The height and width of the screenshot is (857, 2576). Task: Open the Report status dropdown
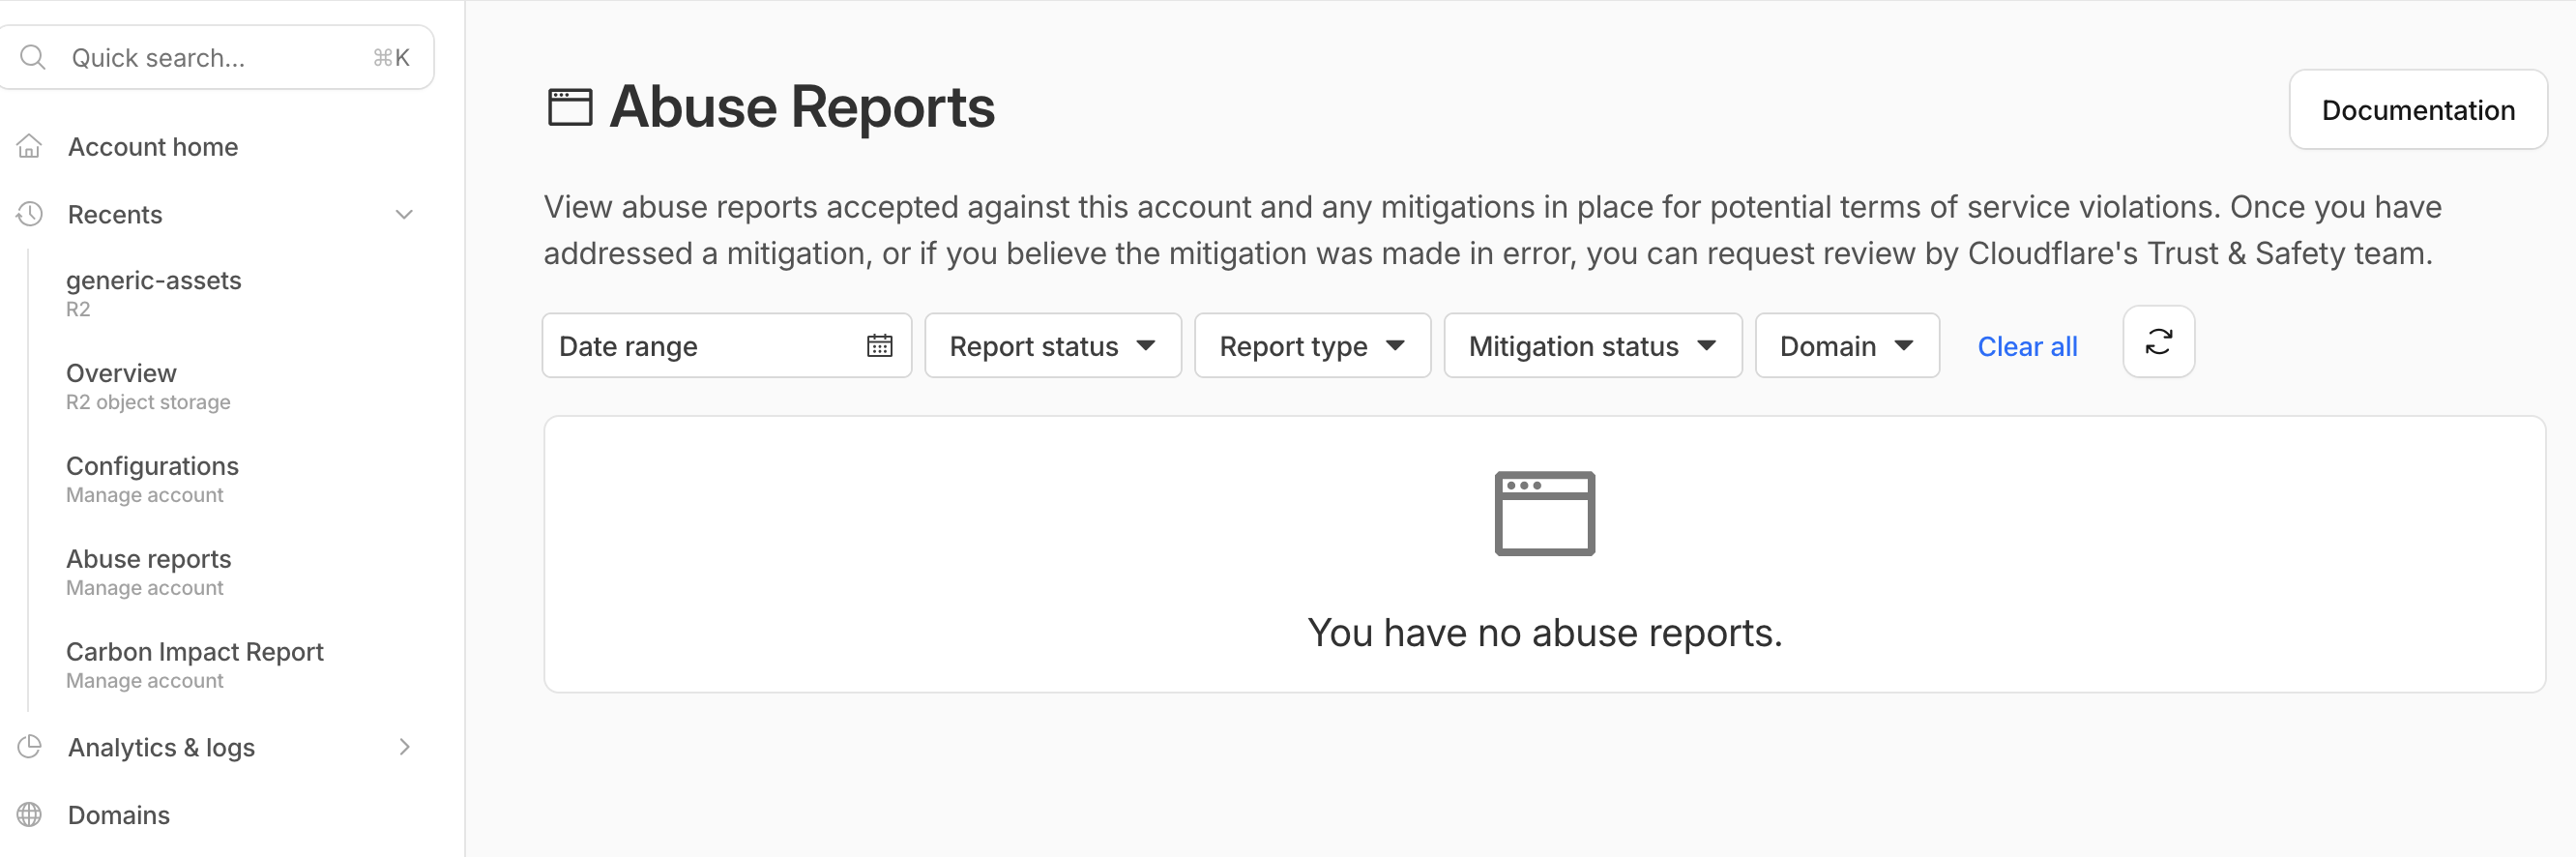point(1052,346)
